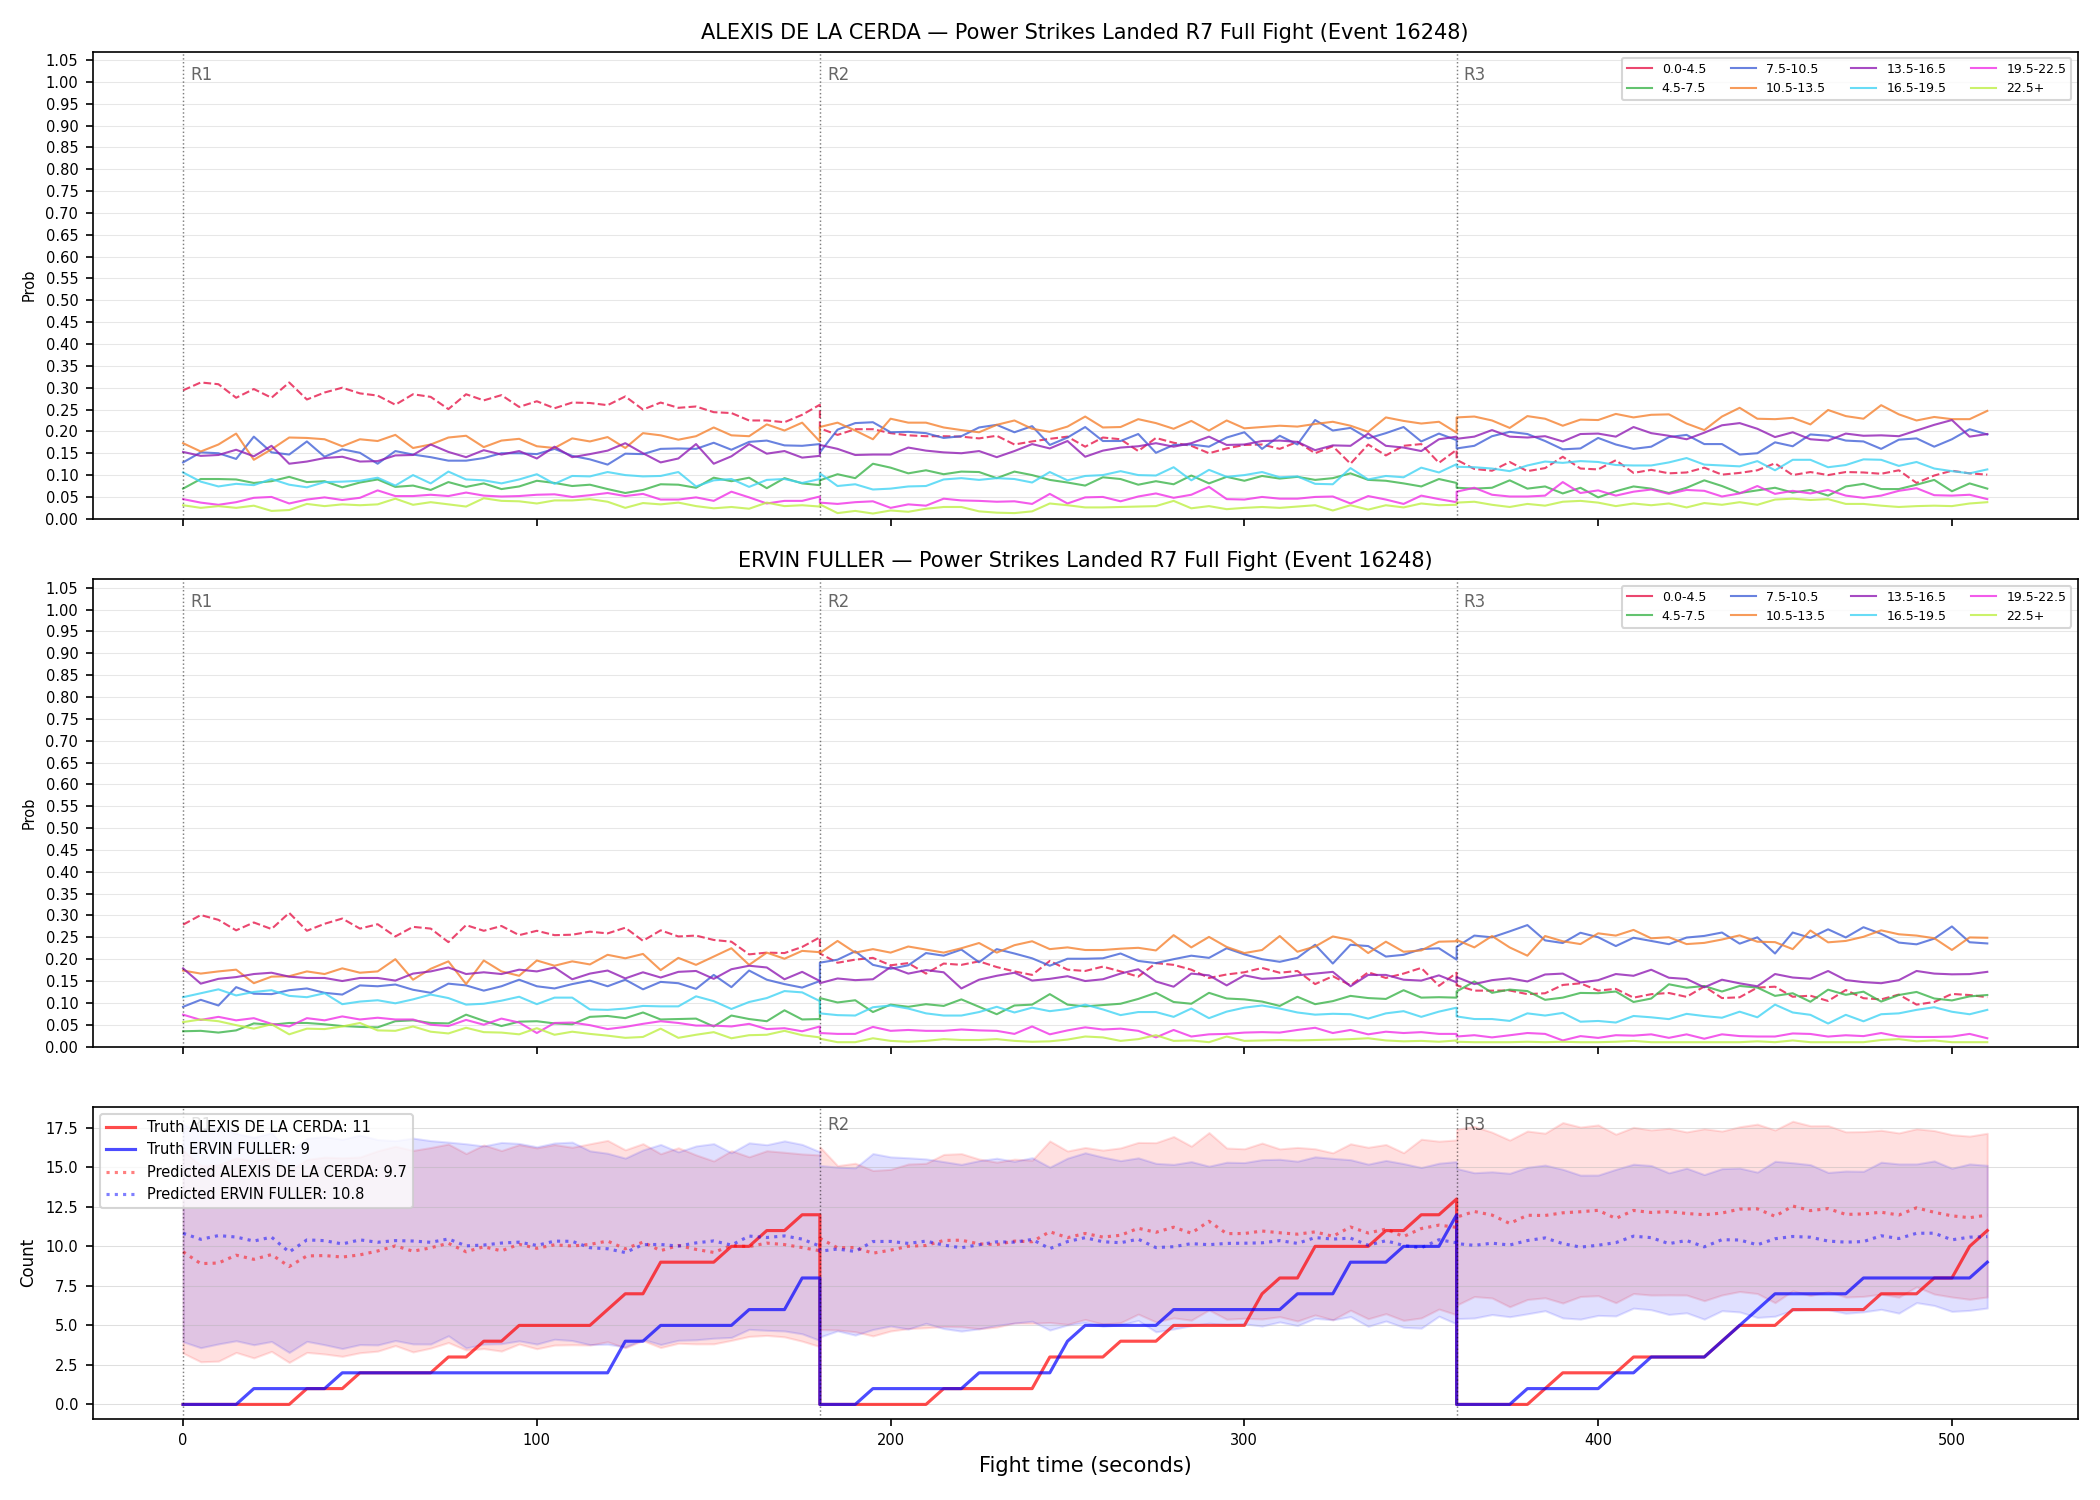Click the 0.0 tick on Count axis
Screen dimensions: 2100x1500
coord(67,1404)
